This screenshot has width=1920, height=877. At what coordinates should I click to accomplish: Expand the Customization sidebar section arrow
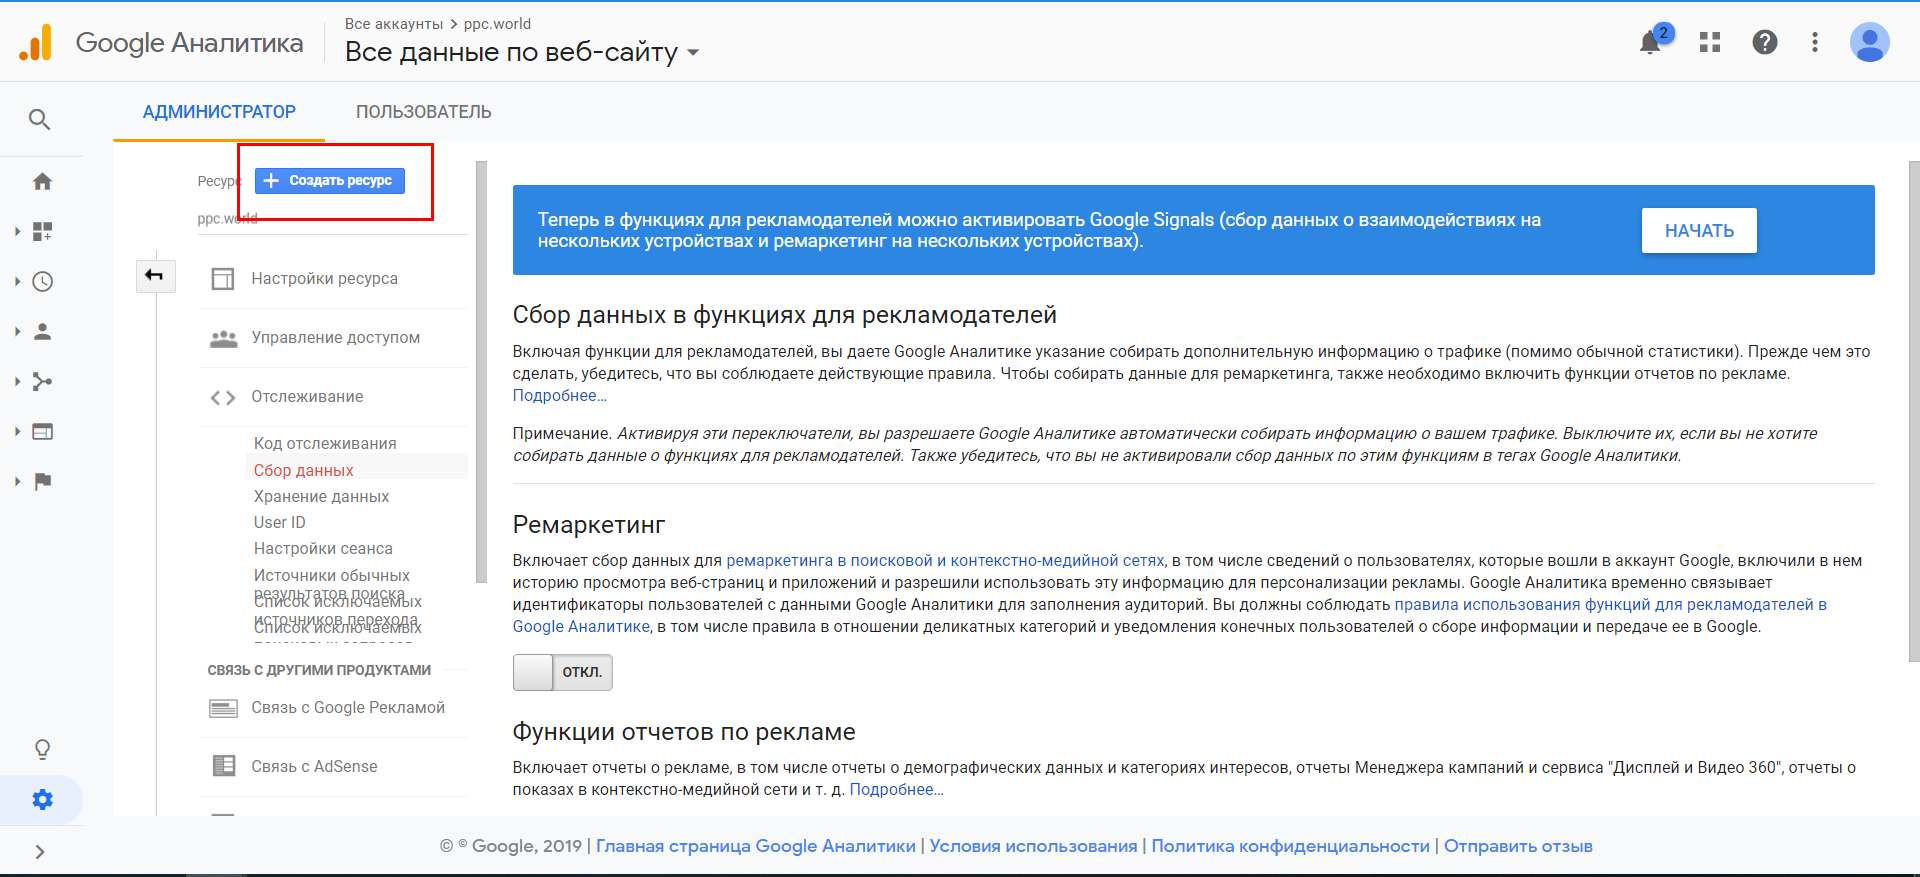(x=17, y=231)
